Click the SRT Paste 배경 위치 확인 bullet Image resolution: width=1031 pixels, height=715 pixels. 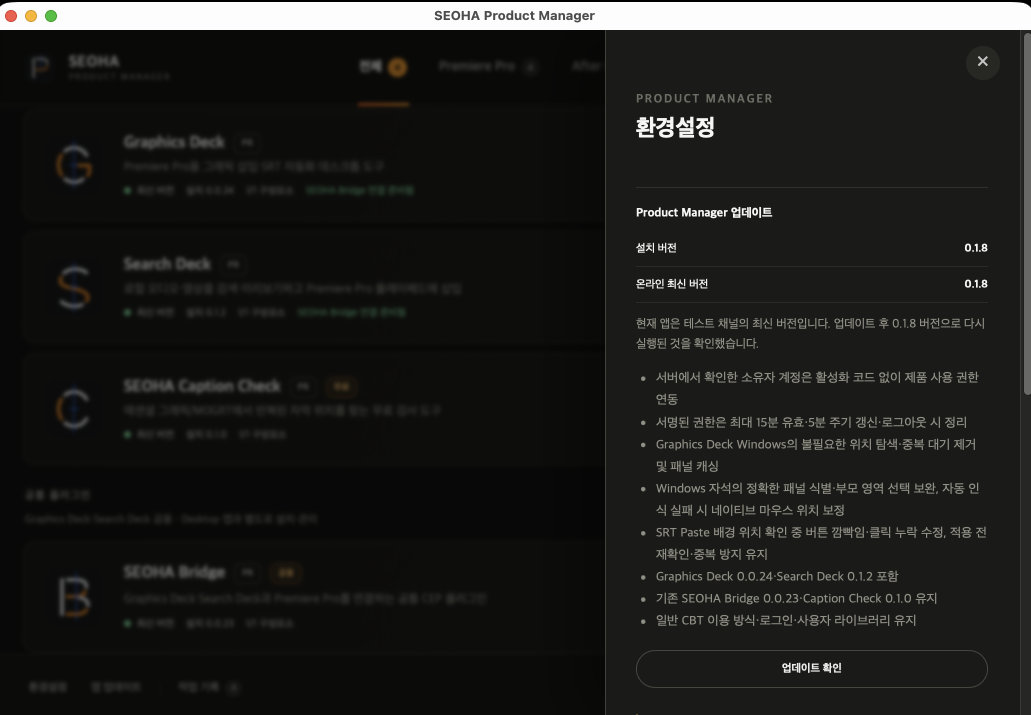(x=821, y=543)
